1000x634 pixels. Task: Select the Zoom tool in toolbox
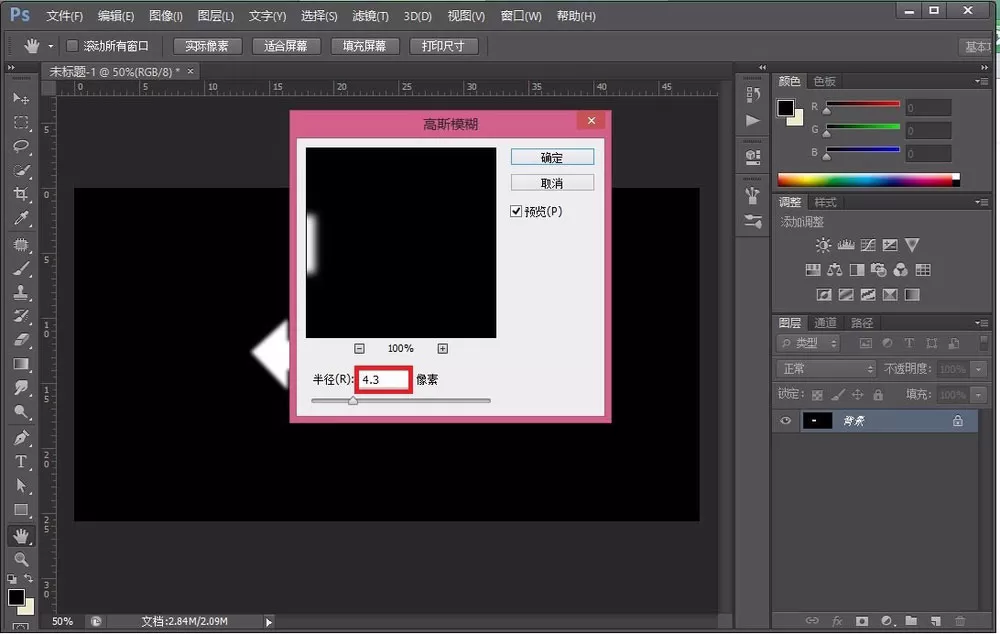pos(21,559)
